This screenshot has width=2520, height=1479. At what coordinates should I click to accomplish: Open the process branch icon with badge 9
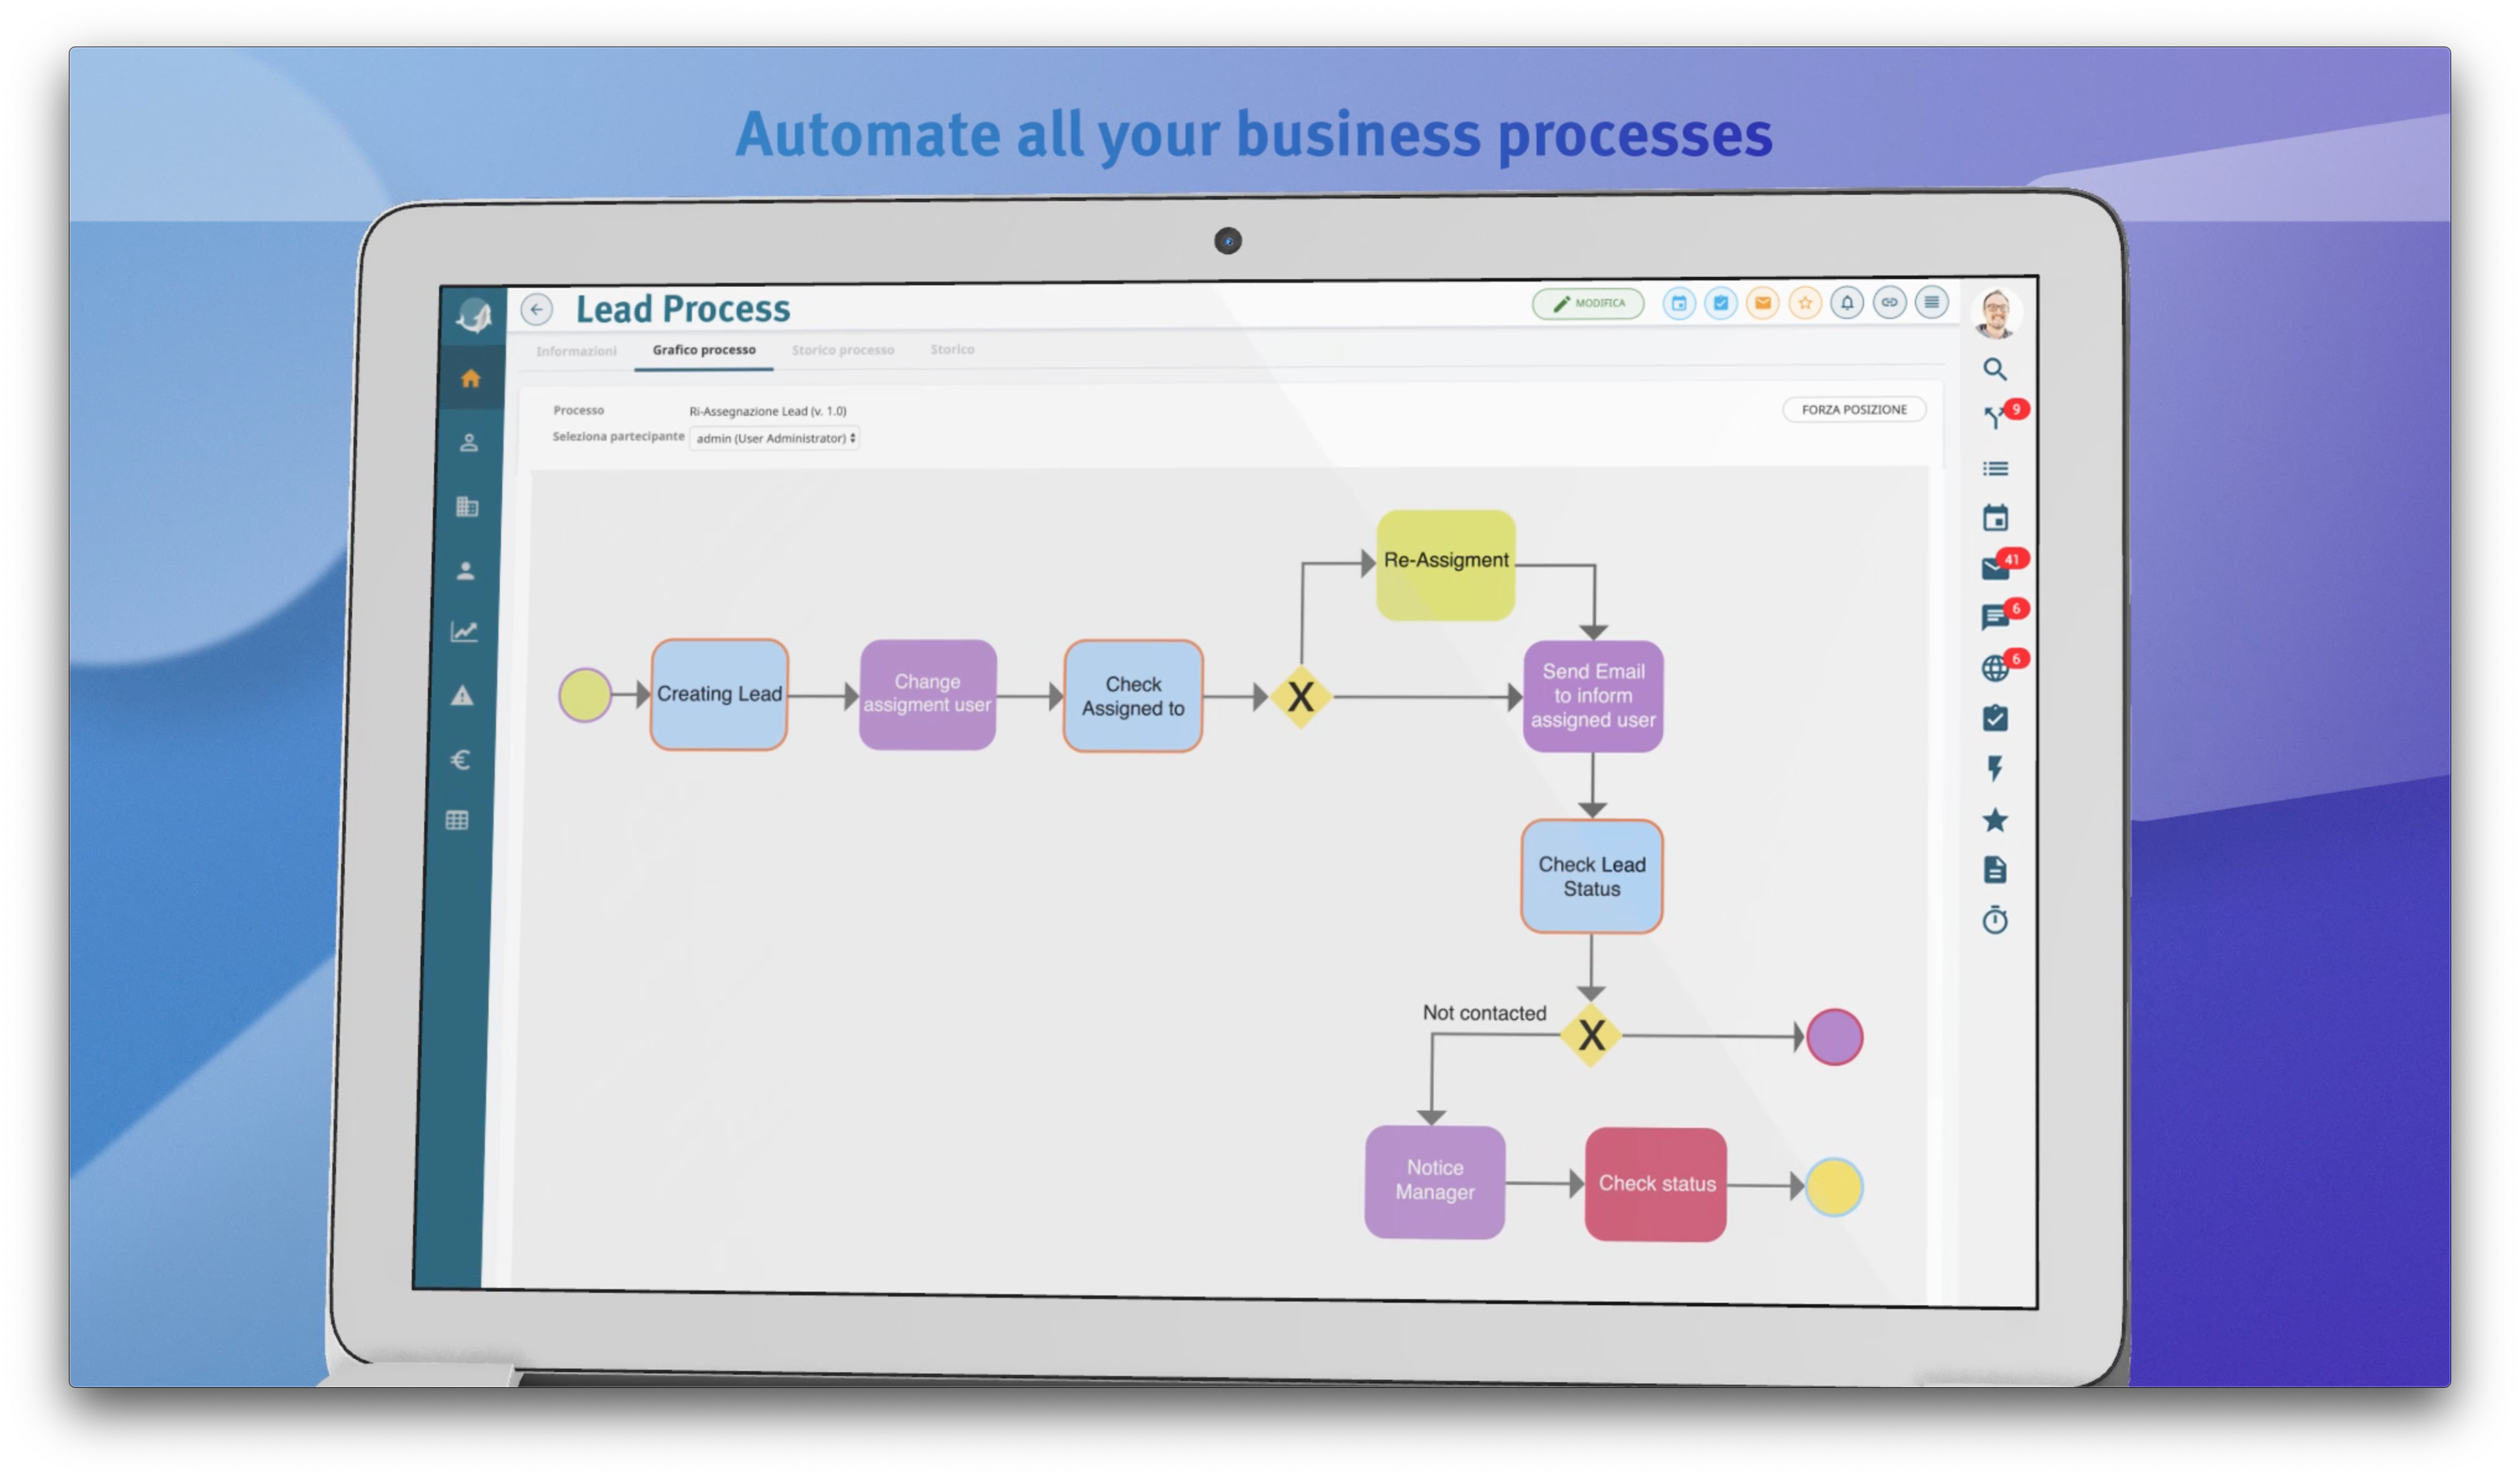pos(1995,418)
